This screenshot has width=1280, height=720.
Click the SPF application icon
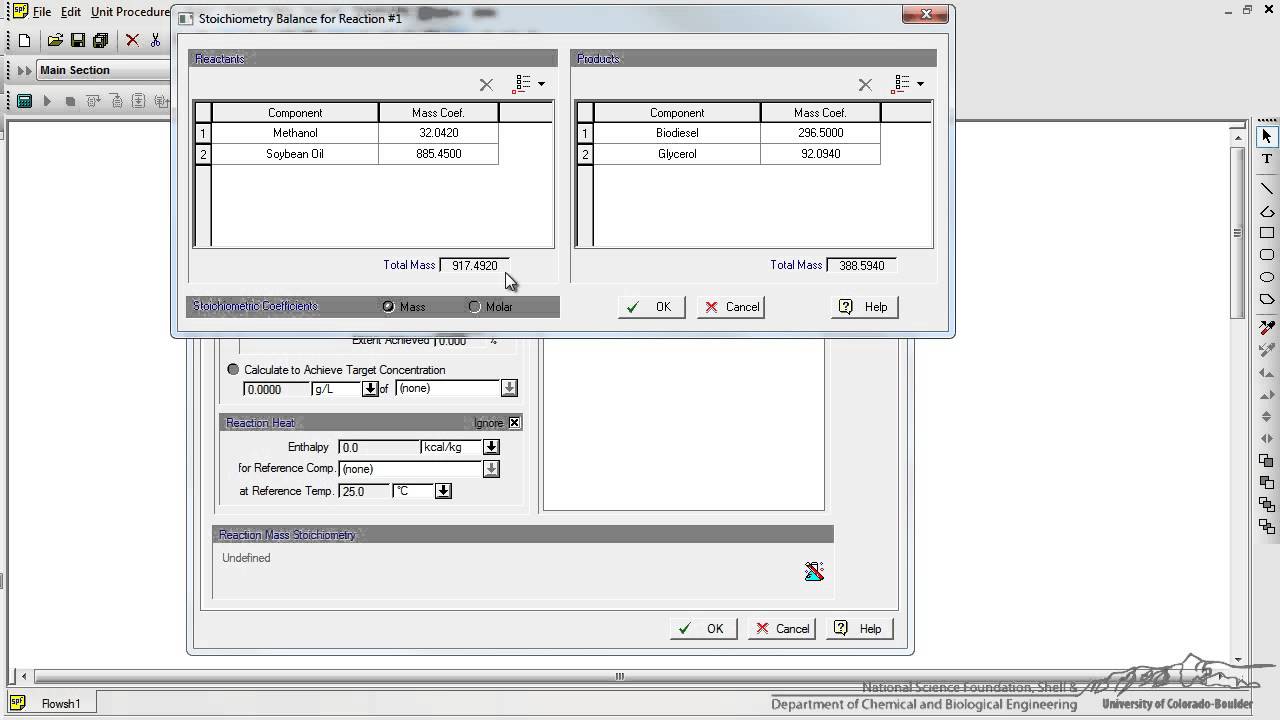coord(19,11)
